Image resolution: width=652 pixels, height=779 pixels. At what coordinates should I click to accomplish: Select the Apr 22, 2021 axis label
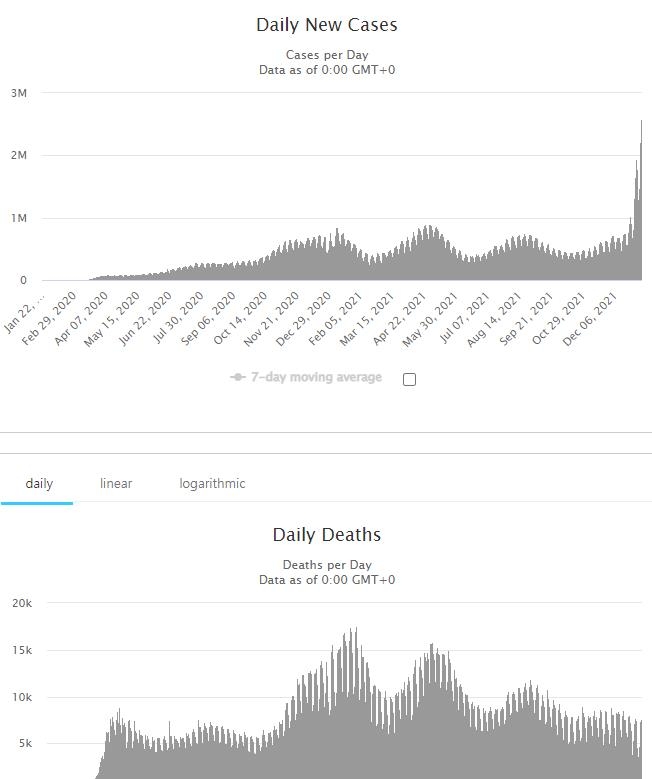pyautogui.click(x=399, y=319)
